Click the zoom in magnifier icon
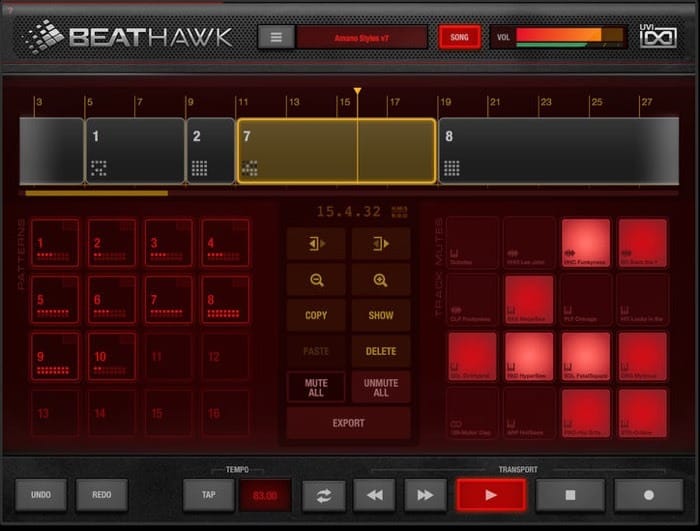700x531 pixels. coord(380,280)
